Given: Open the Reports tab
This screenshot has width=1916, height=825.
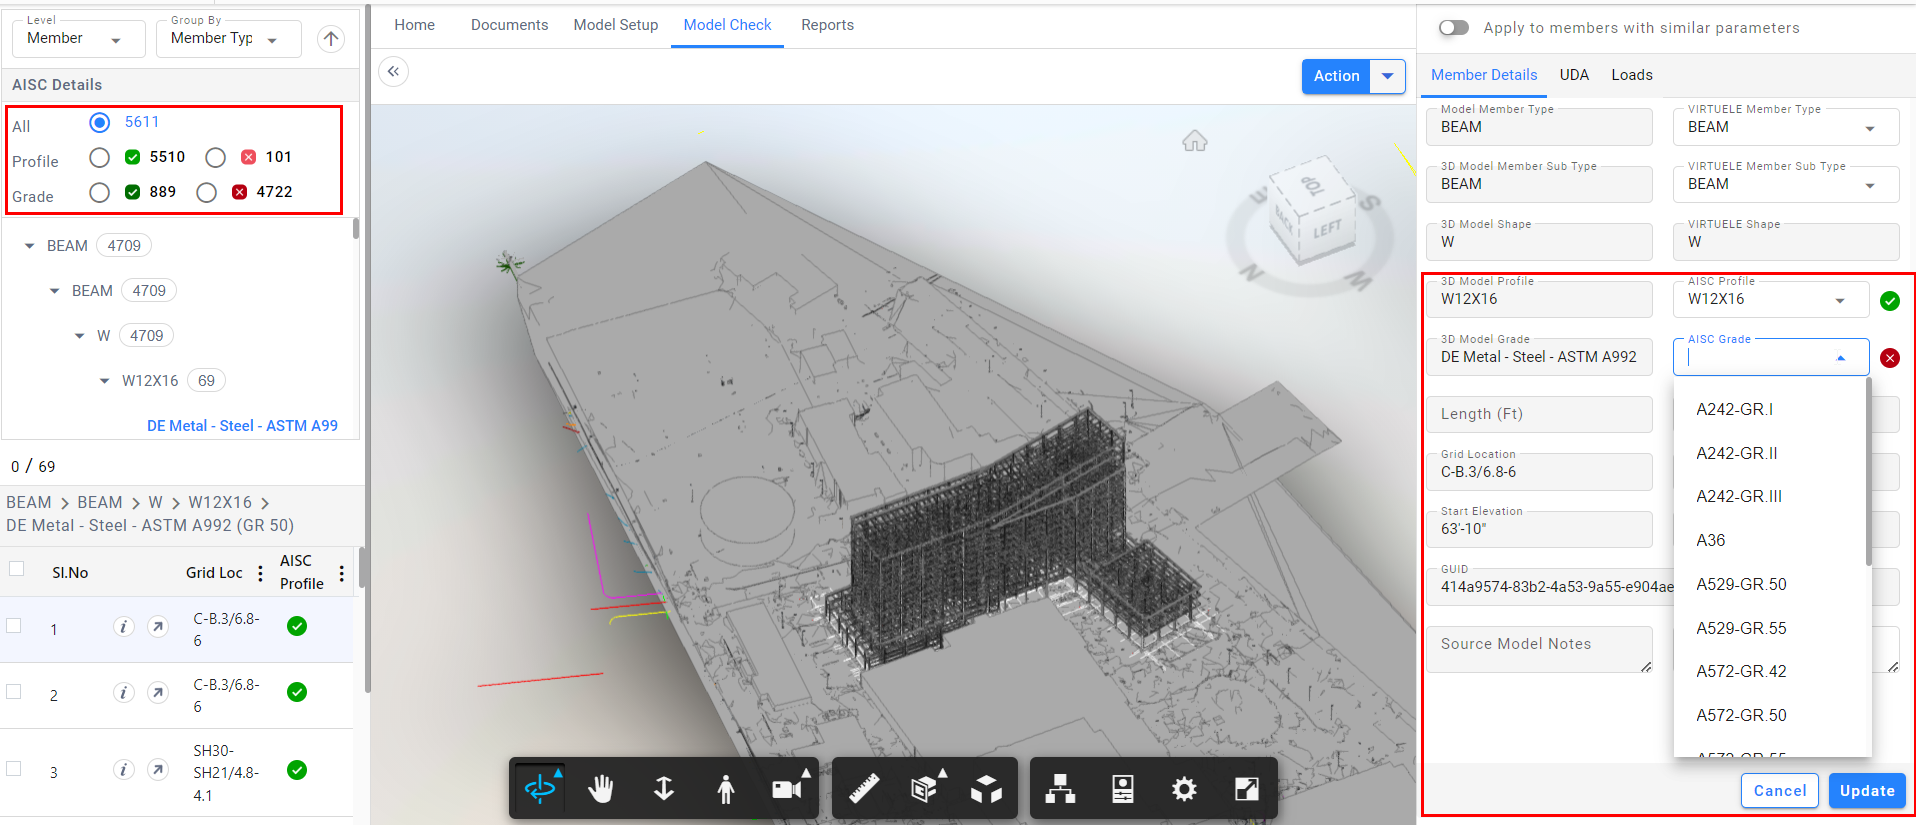Looking at the screenshot, I should click(x=828, y=25).
